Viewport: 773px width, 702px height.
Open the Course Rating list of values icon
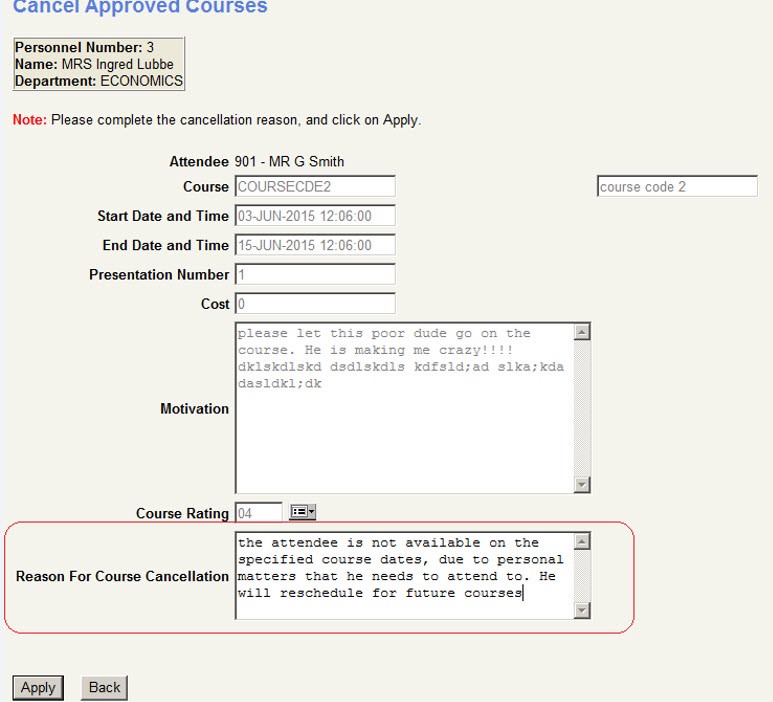coord(302,513)
